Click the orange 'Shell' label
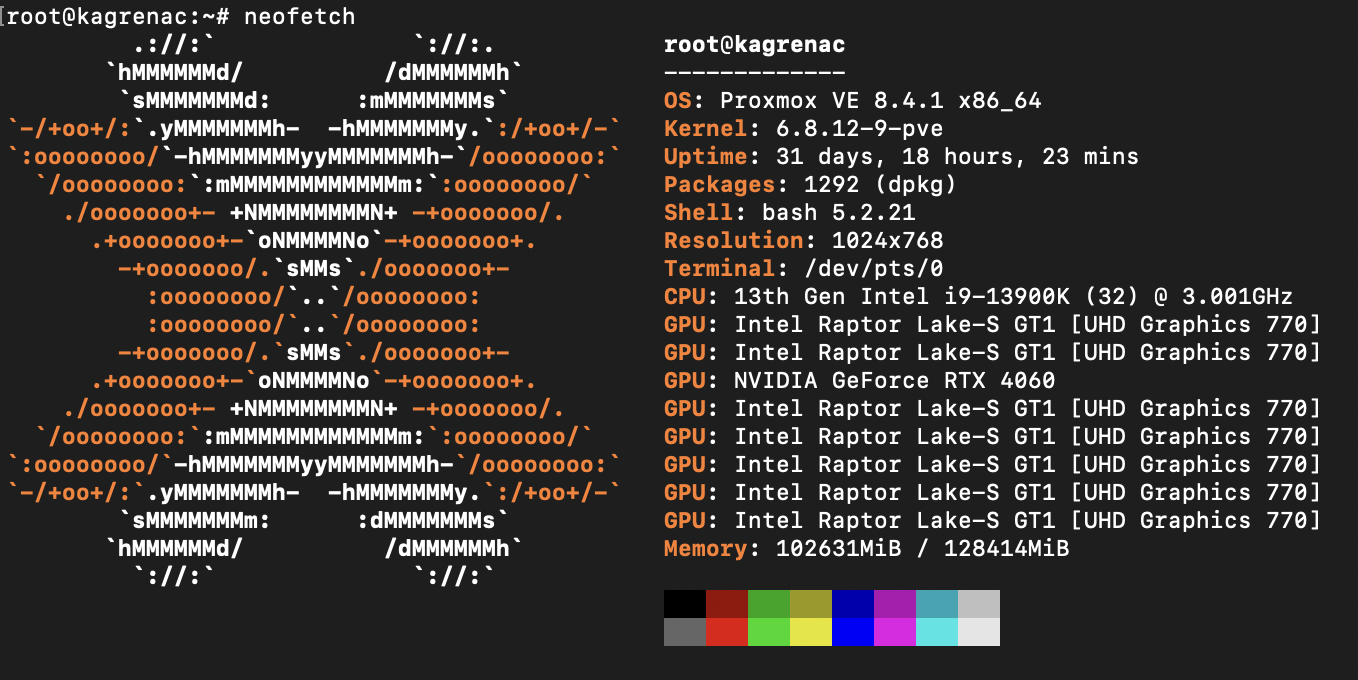 pyautogui.click(x=699, y=213)
